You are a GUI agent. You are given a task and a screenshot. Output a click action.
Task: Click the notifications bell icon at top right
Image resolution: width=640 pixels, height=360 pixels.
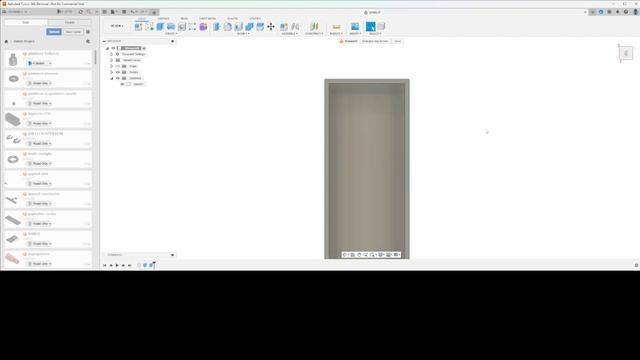[x=618, y=12]
